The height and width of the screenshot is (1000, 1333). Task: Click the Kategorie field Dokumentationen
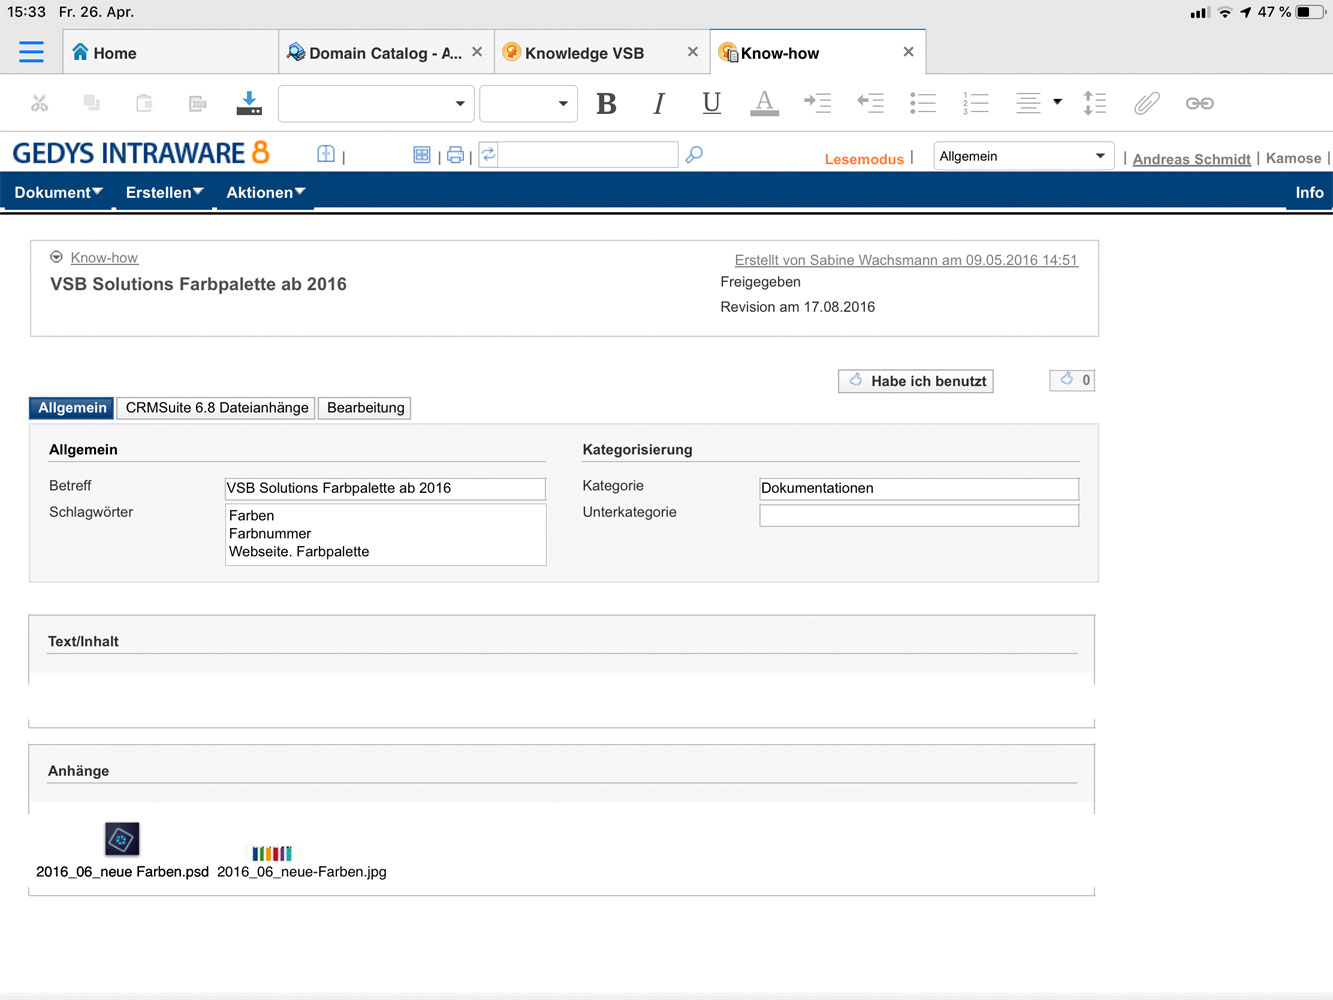point(919,488)
